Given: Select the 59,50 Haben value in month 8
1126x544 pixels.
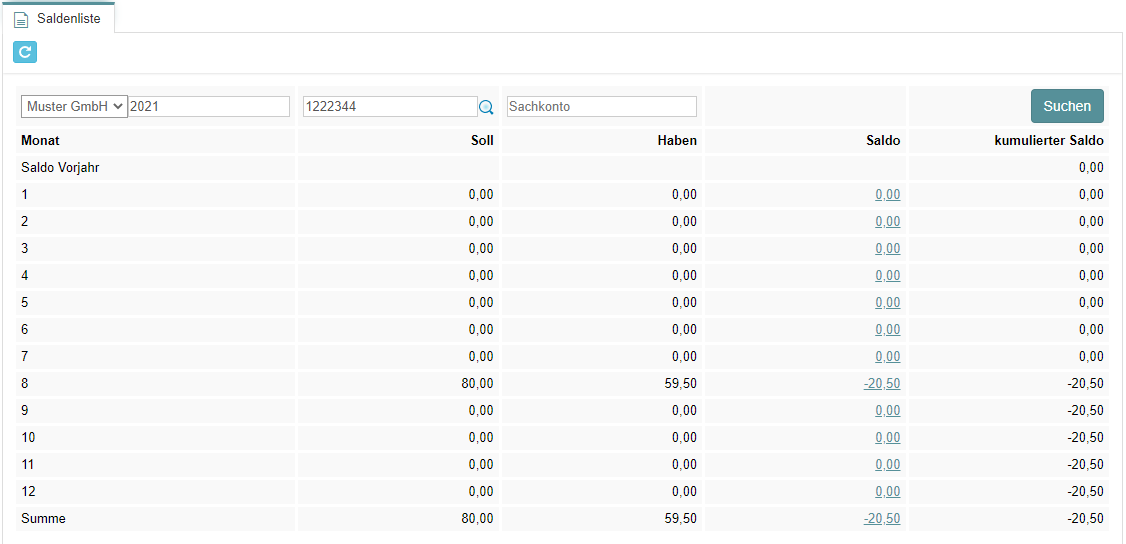Looking at the screenshot, I should pyautogui.click(x=681, y=384).
